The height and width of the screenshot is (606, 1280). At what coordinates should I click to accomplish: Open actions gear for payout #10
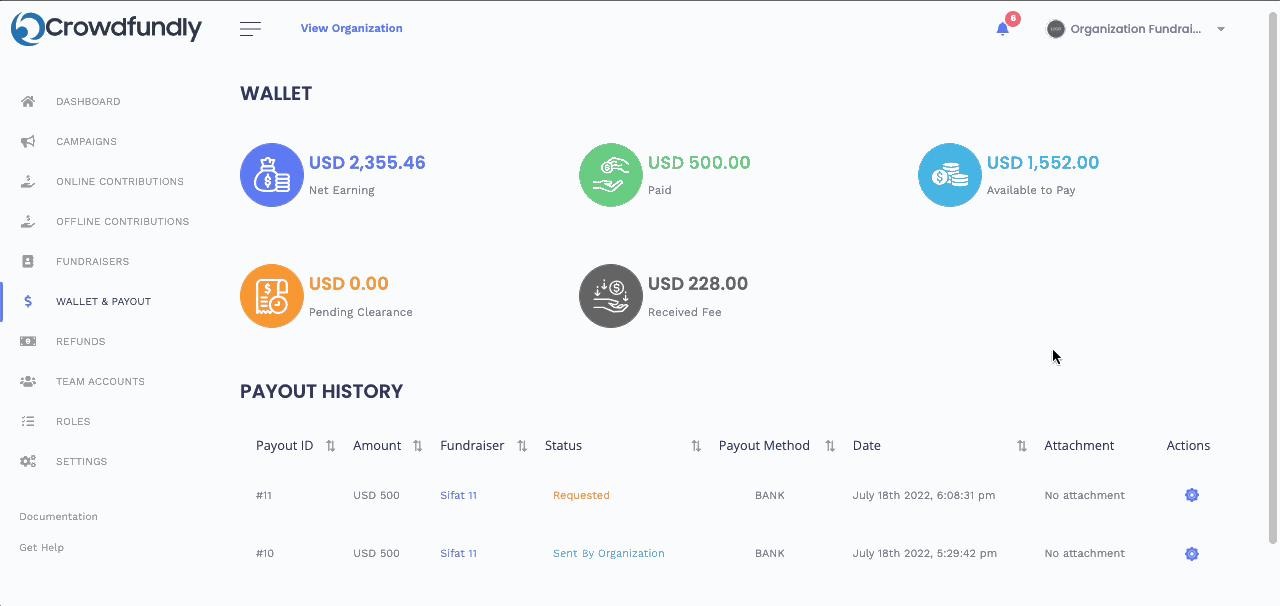coord(1192,554)
